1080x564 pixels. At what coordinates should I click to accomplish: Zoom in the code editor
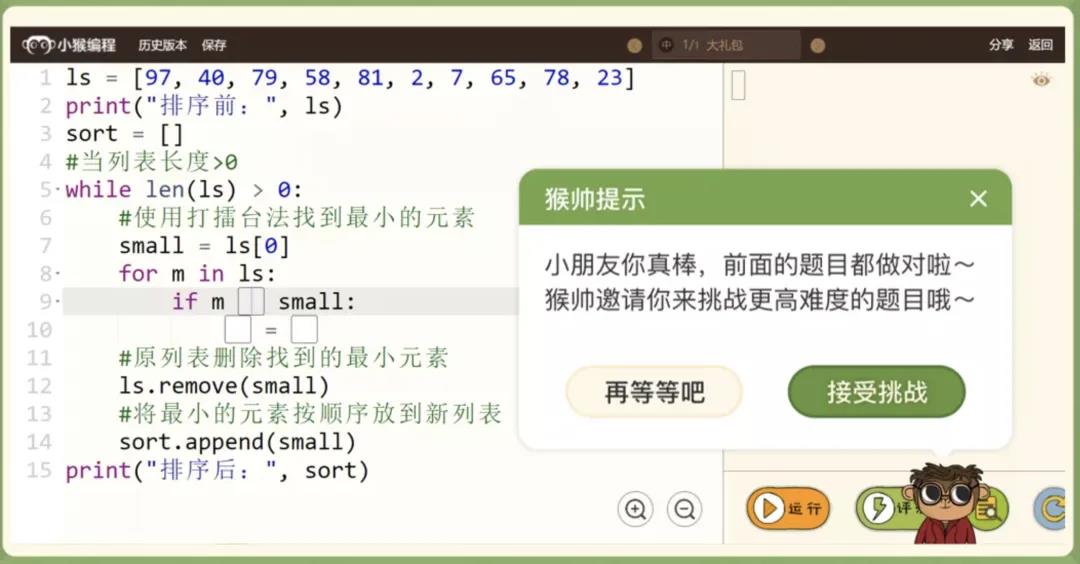tap(635, 509)
